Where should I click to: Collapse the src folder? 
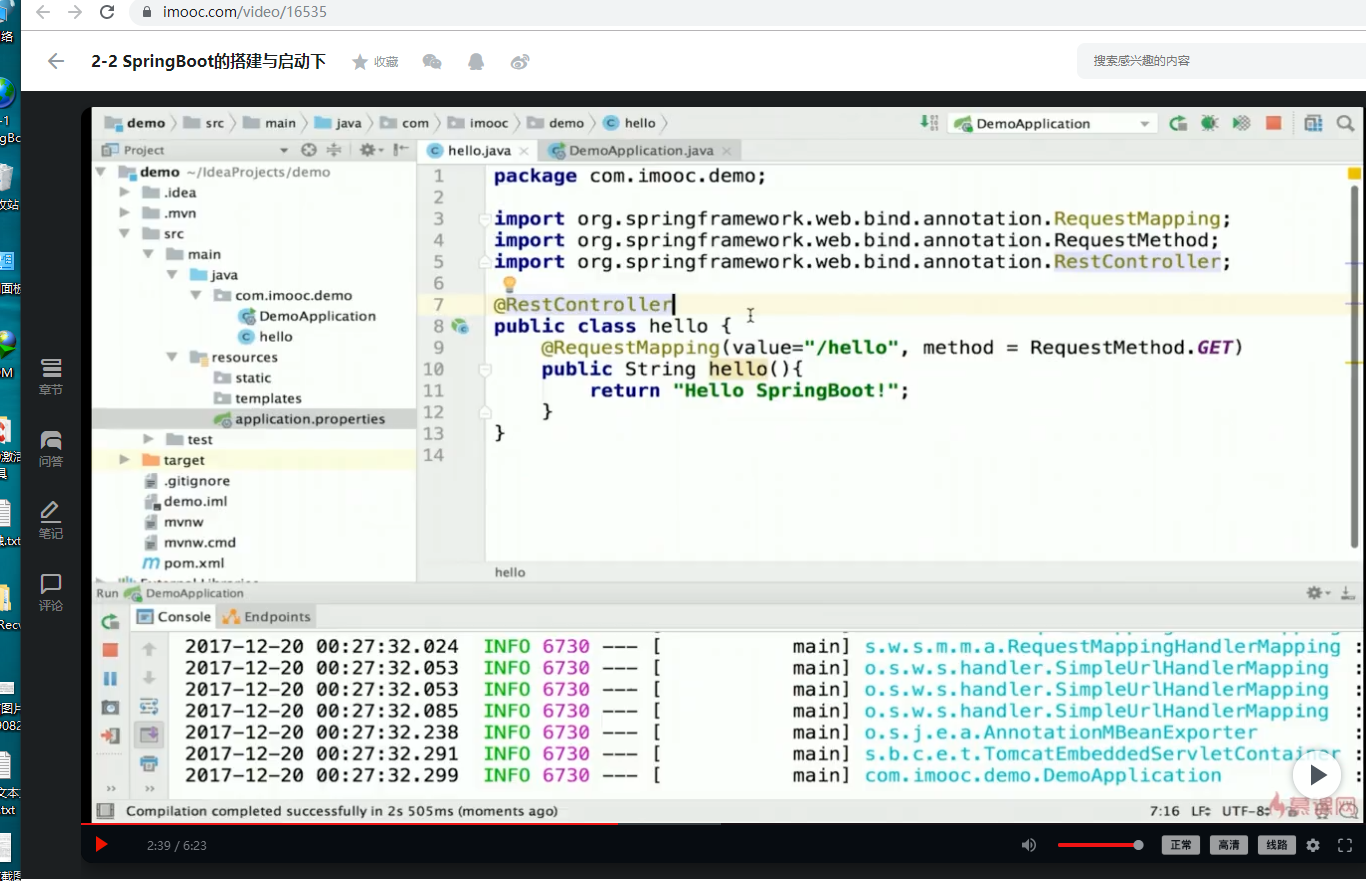(x=124, y=233)
